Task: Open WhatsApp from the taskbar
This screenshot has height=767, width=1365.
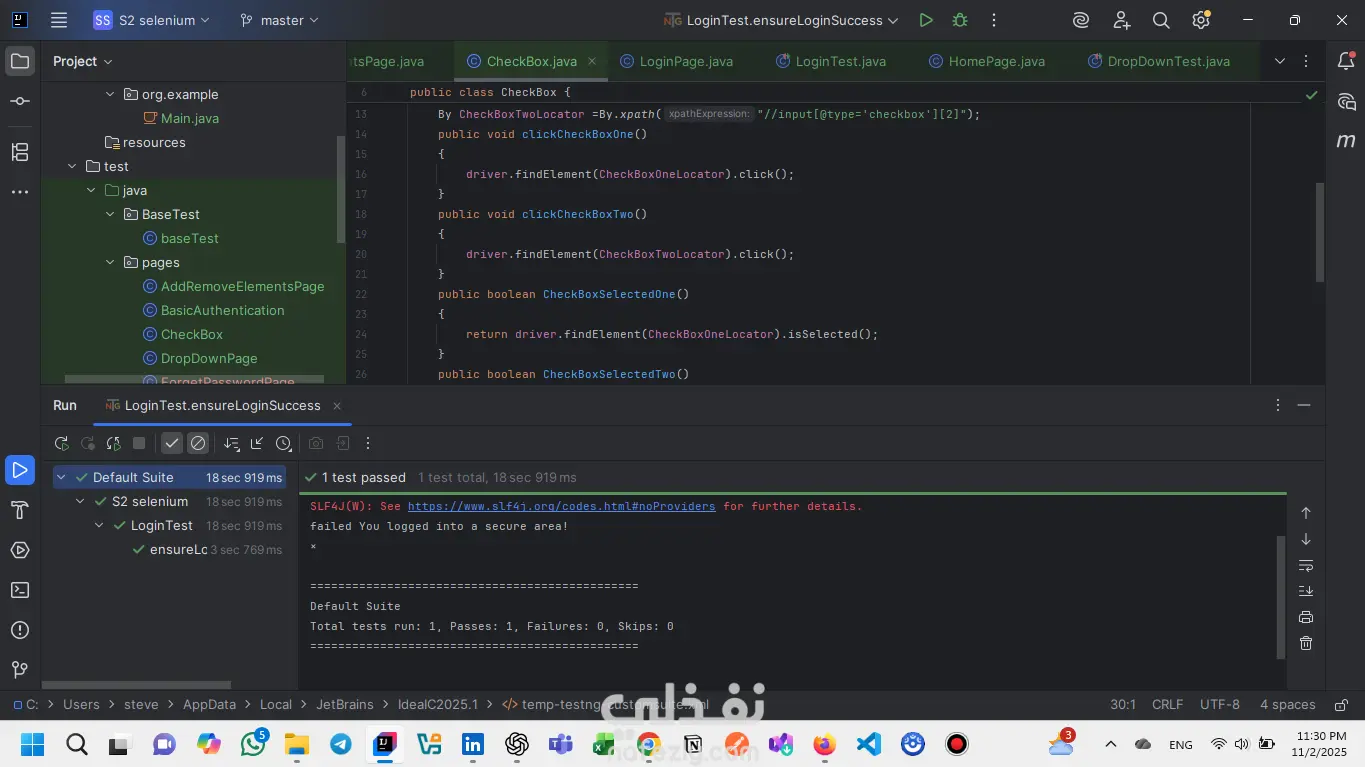Action: pos(253,744)
